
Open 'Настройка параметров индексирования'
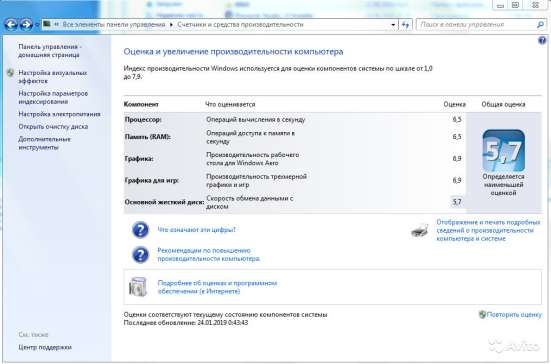tap(53, 97)
